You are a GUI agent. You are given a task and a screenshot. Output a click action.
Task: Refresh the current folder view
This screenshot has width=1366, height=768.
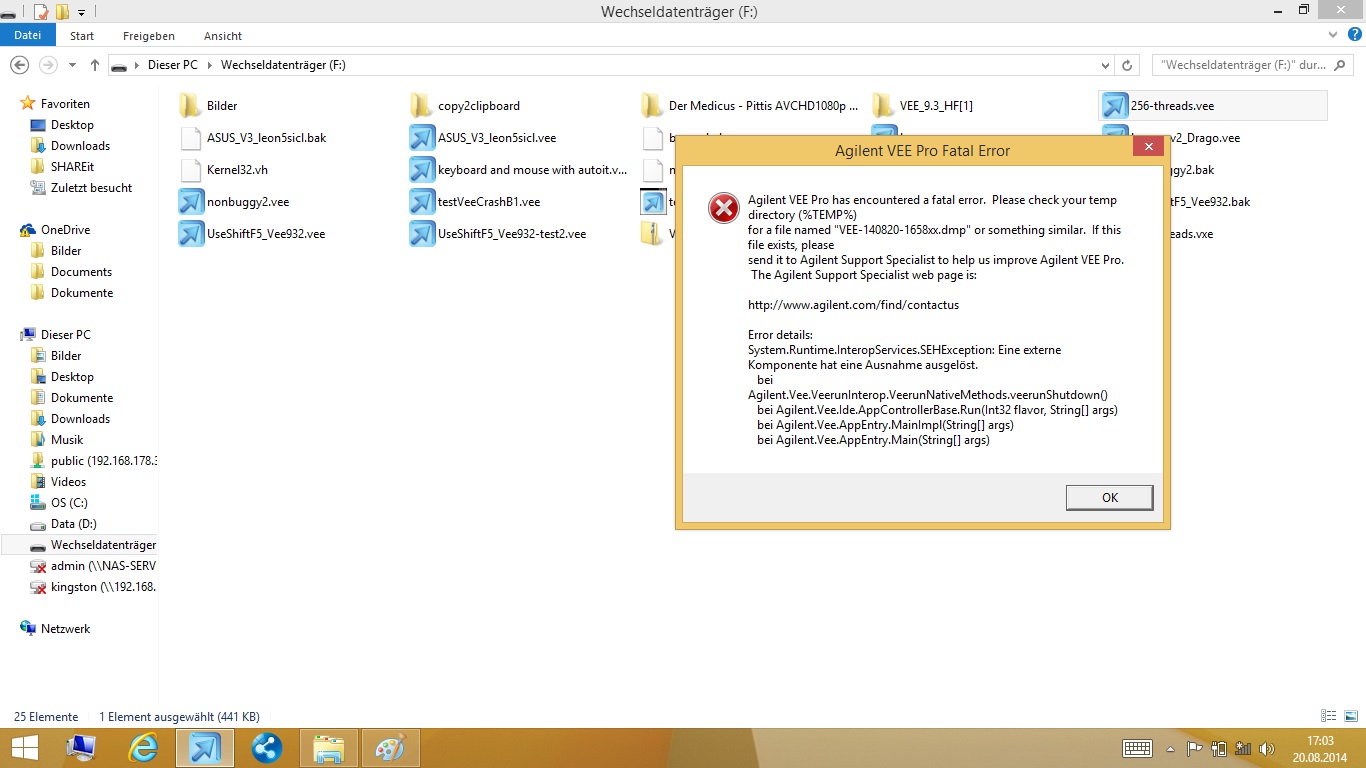tap(1127, 65)
